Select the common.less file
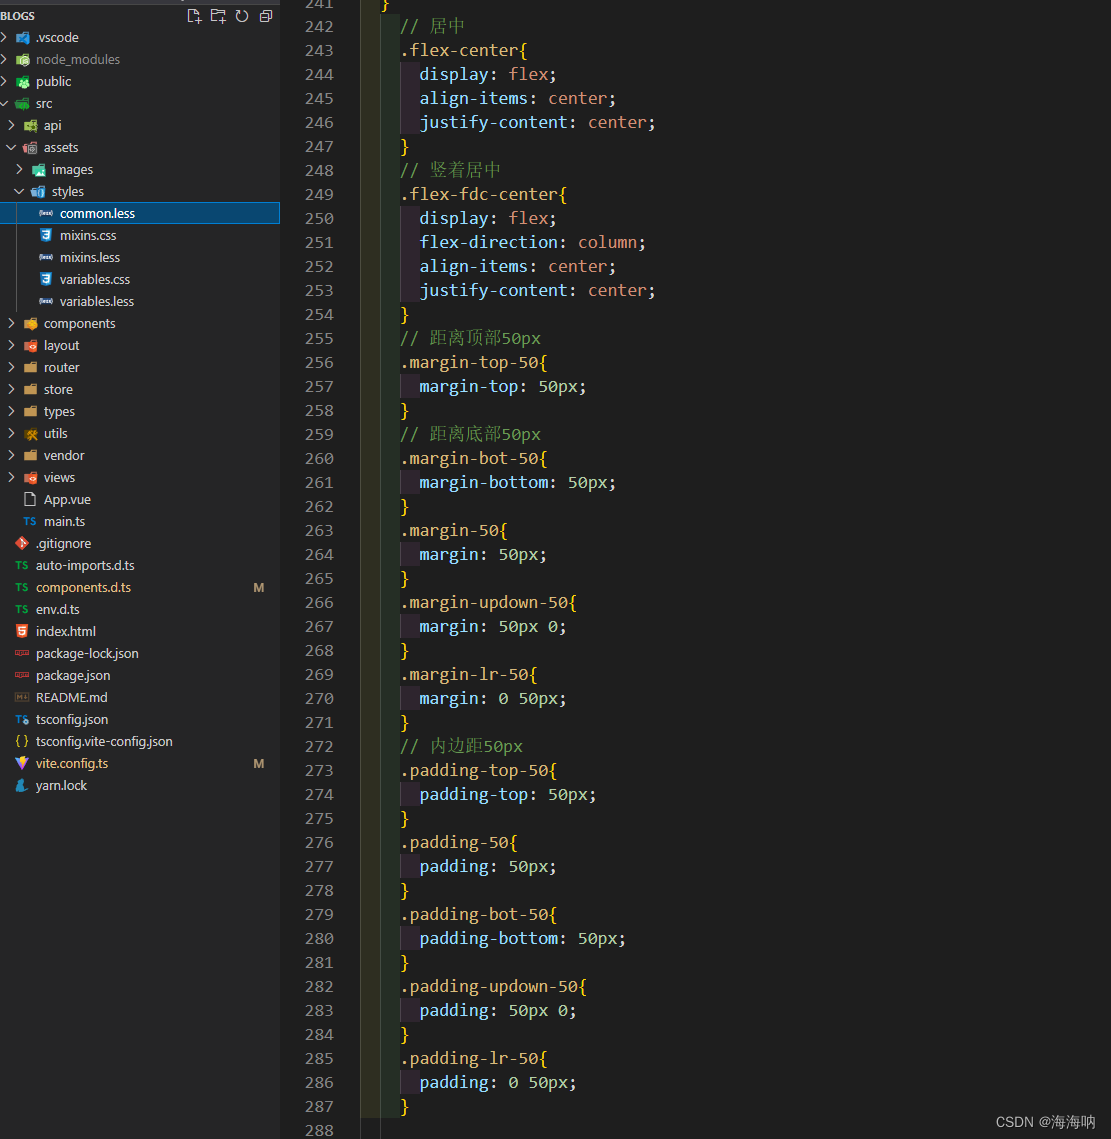 click(97, 213)
